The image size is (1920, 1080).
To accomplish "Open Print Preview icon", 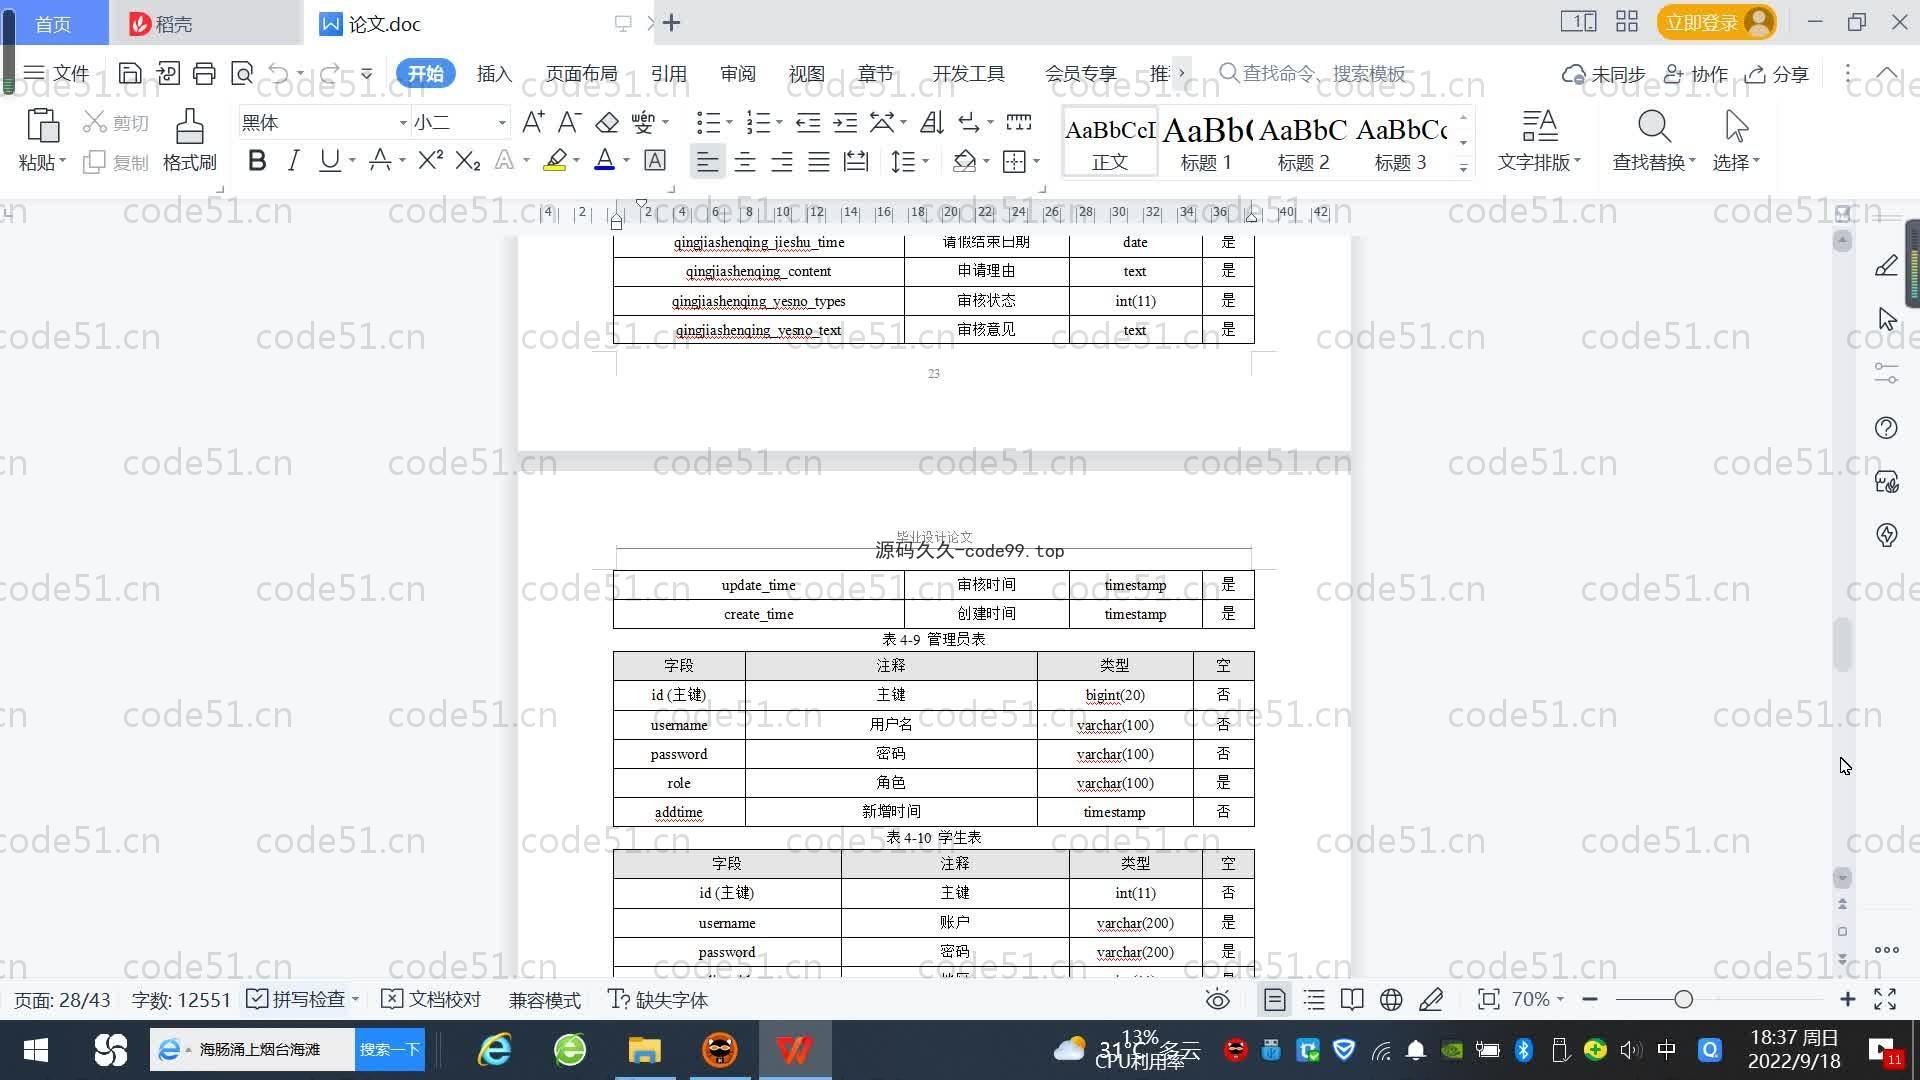I will (x=241, y=73).
